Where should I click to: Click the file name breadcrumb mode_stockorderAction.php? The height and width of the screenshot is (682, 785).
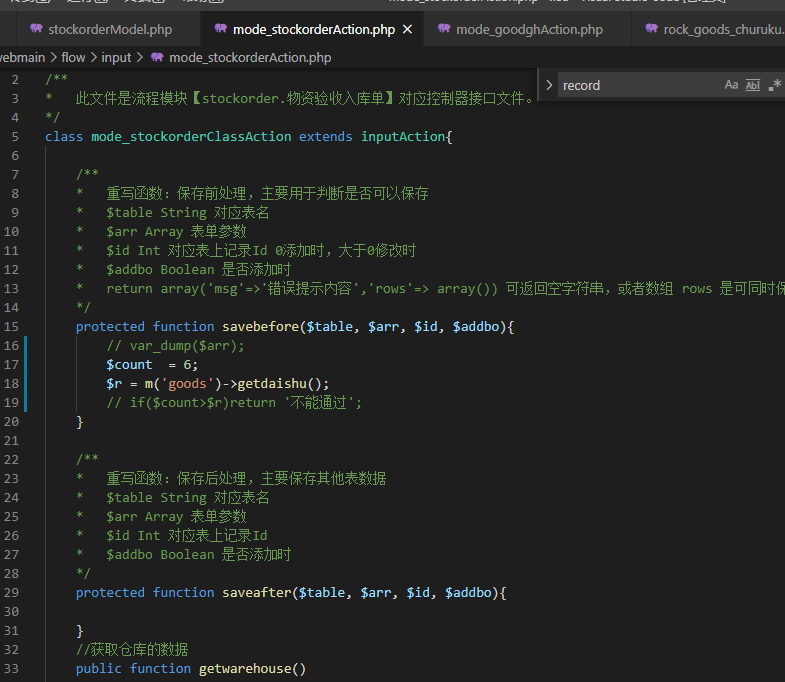pos(250,58)
